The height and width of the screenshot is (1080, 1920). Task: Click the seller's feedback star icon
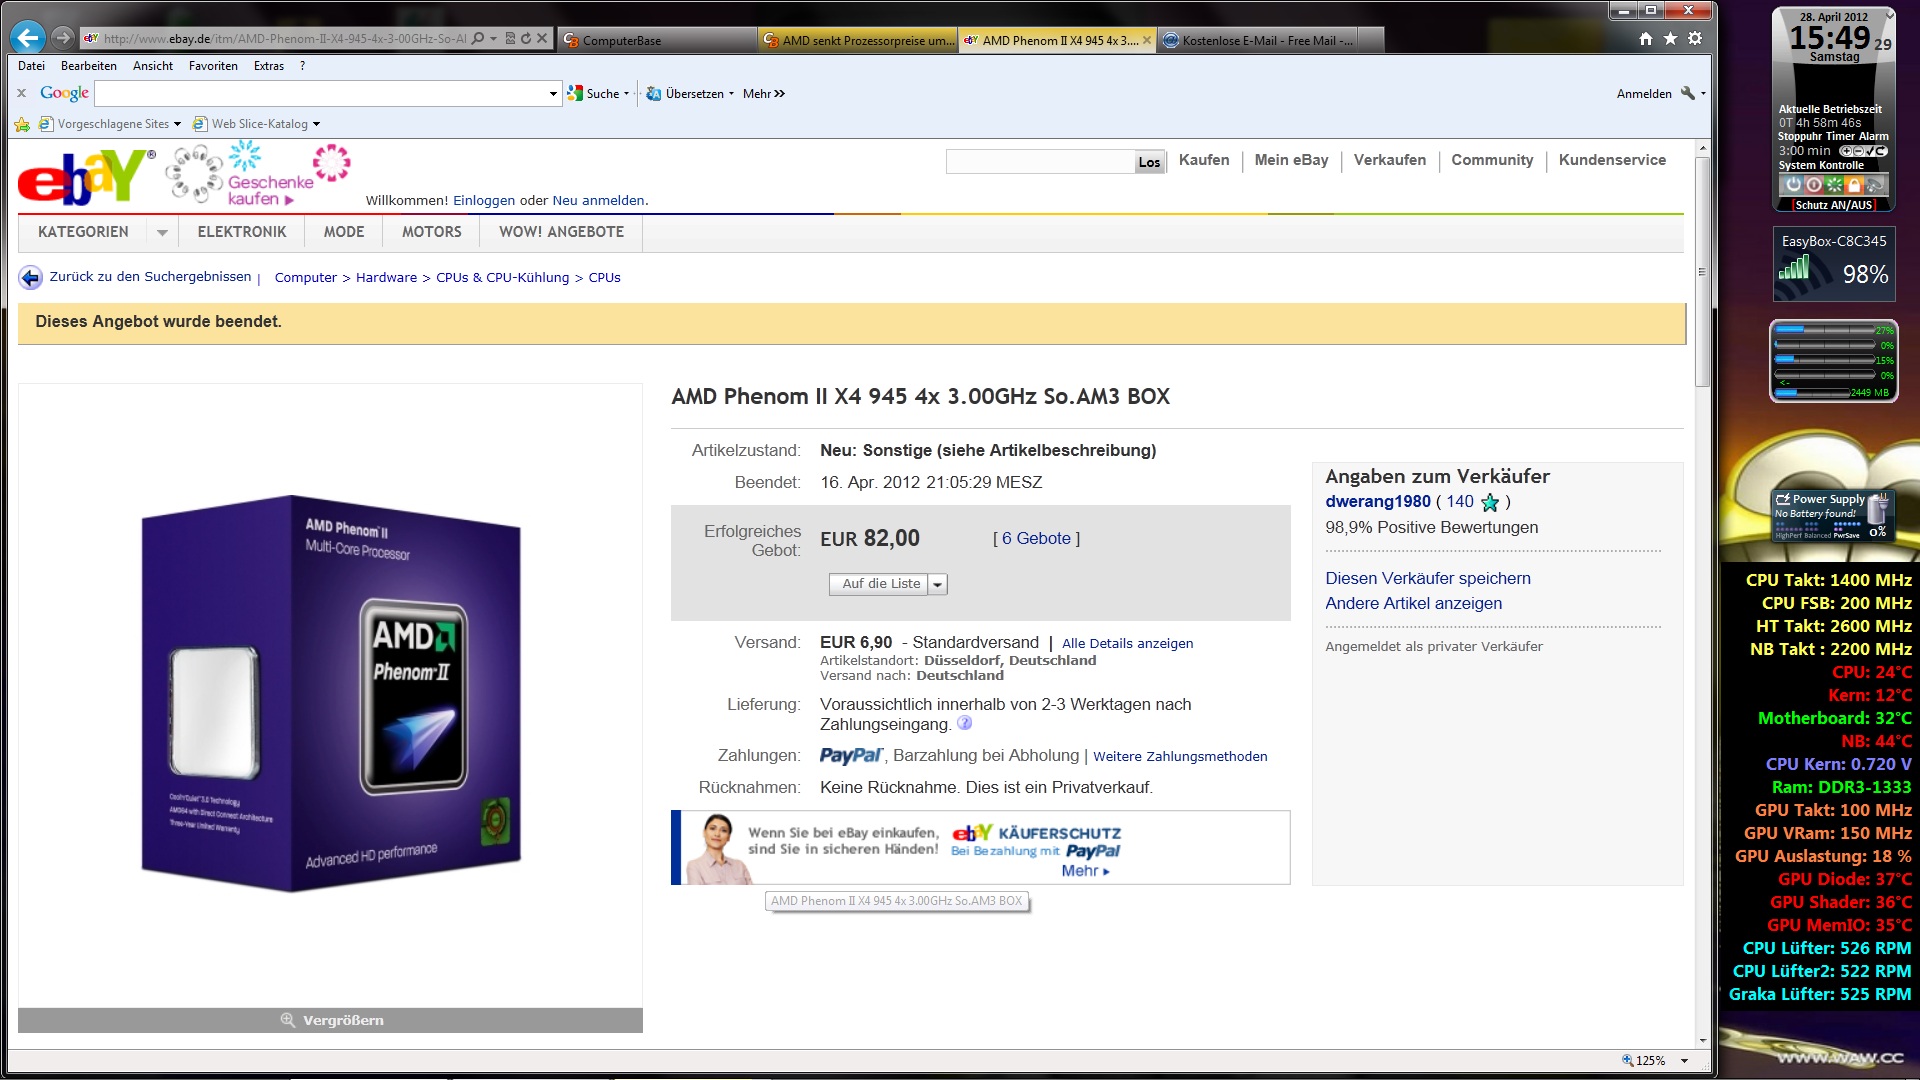pyautogui.click(x=1490, y=502)
